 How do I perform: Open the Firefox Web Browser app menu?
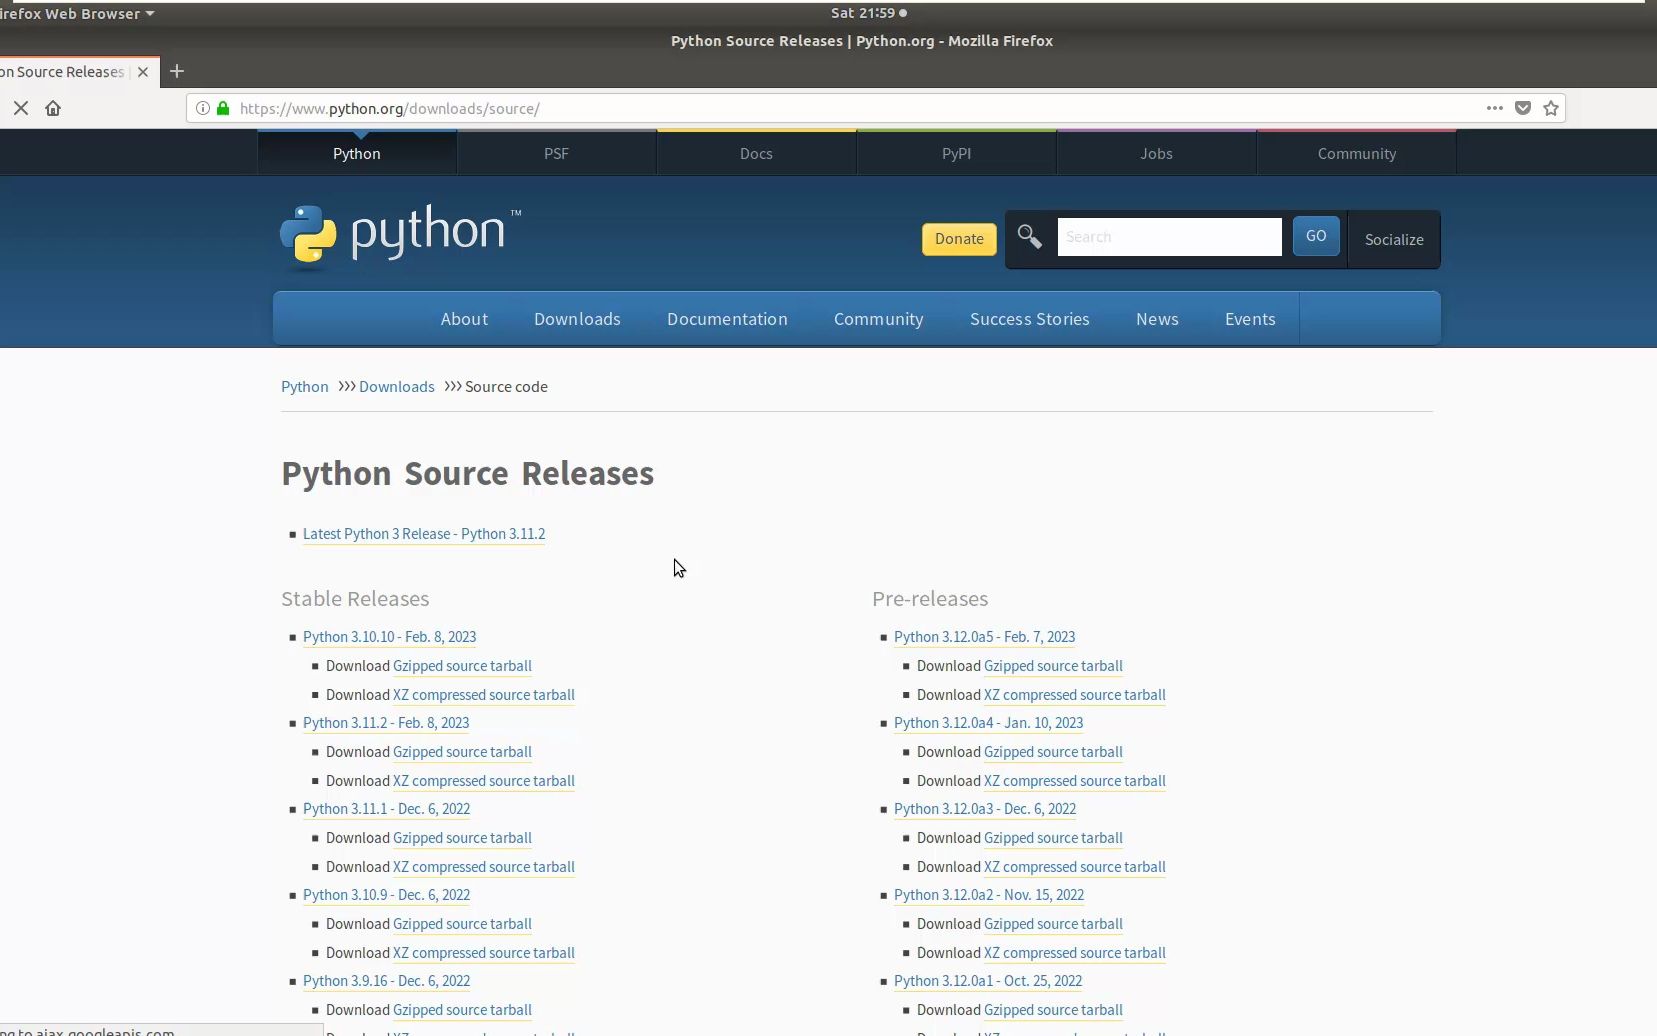click(x=77, y=13)
